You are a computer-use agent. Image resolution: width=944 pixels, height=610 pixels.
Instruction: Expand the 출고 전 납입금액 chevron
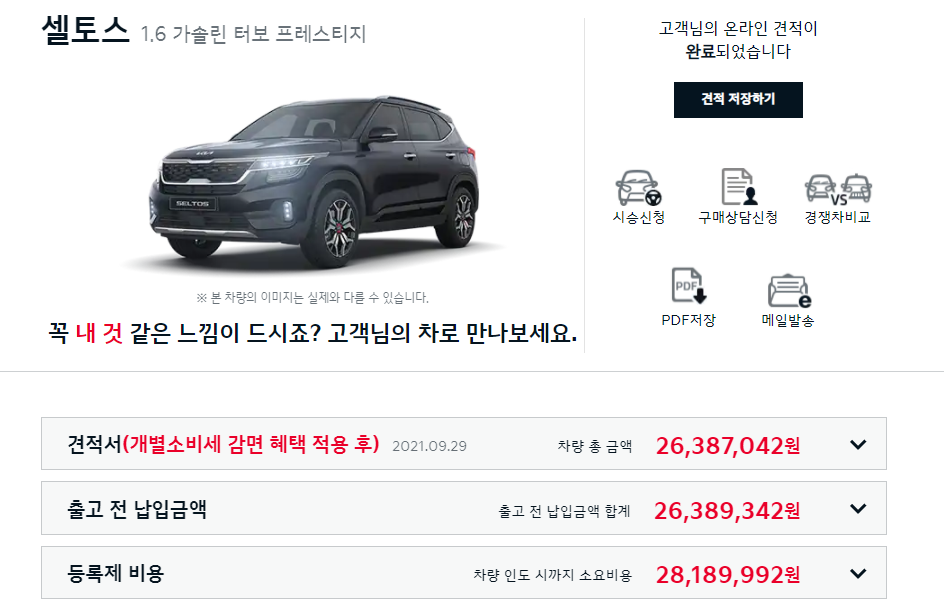click(x=858, y=509)
